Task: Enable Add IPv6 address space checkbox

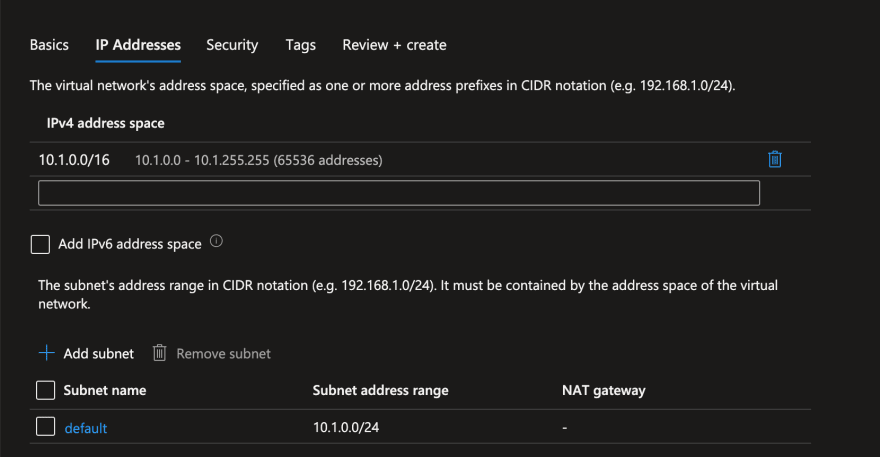Action: (40, 244)
